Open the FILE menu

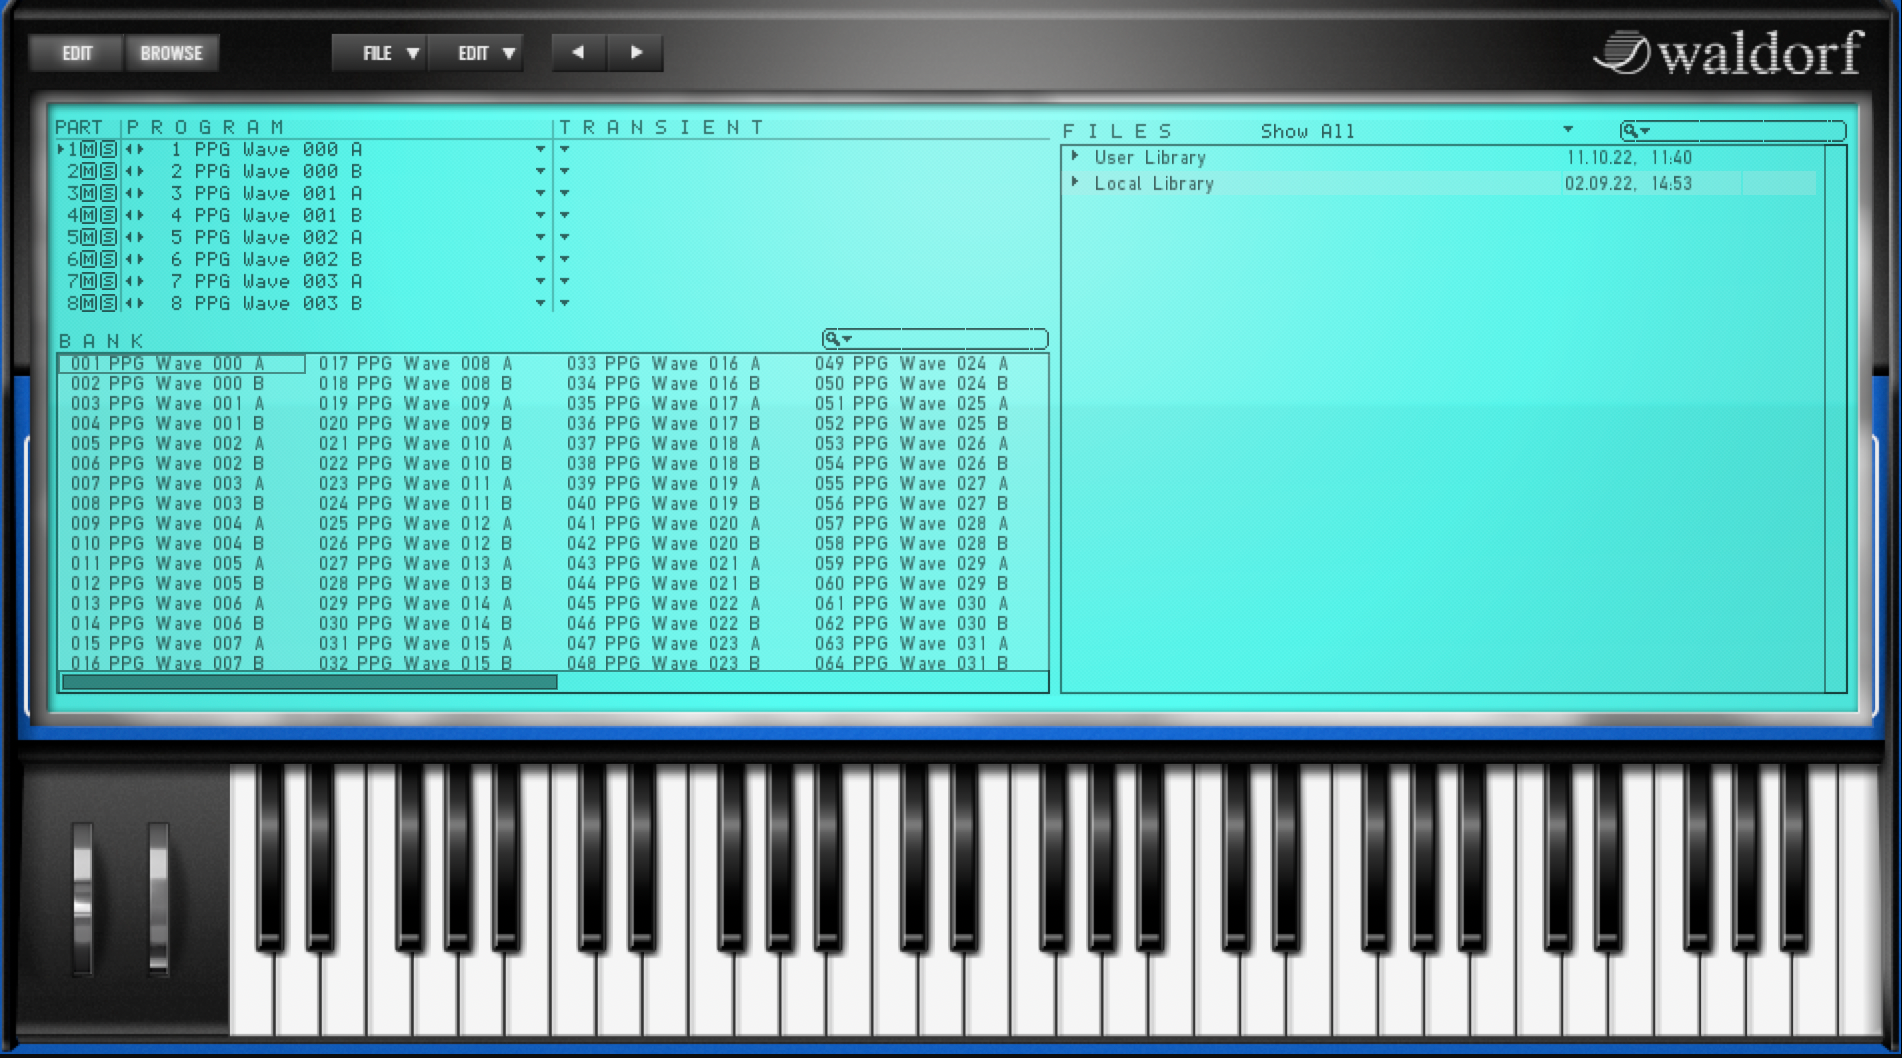point(380,53)
